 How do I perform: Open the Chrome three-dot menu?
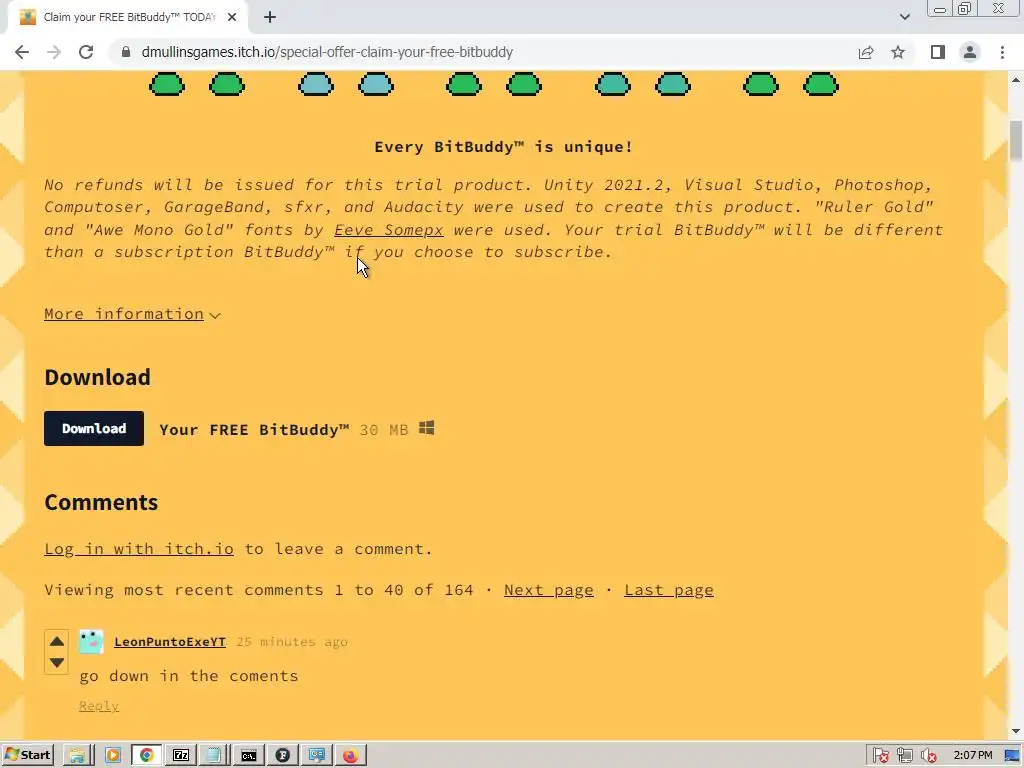(x=1002, y=52)
